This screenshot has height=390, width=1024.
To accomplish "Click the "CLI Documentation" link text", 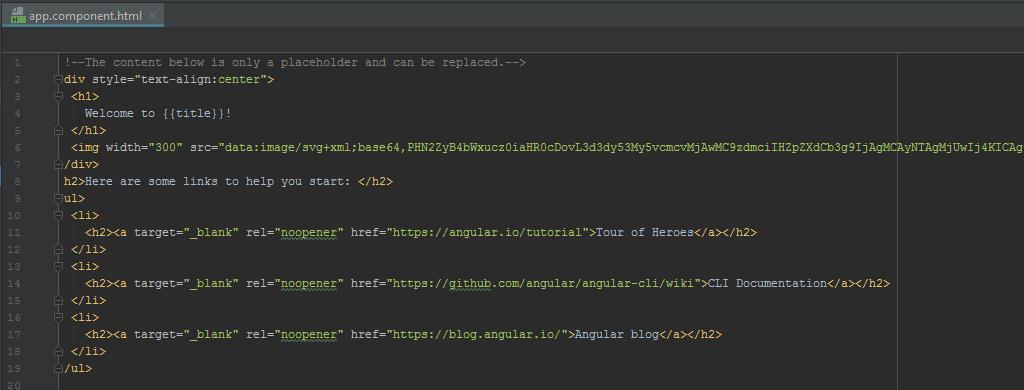I will [x=768, y=284].
